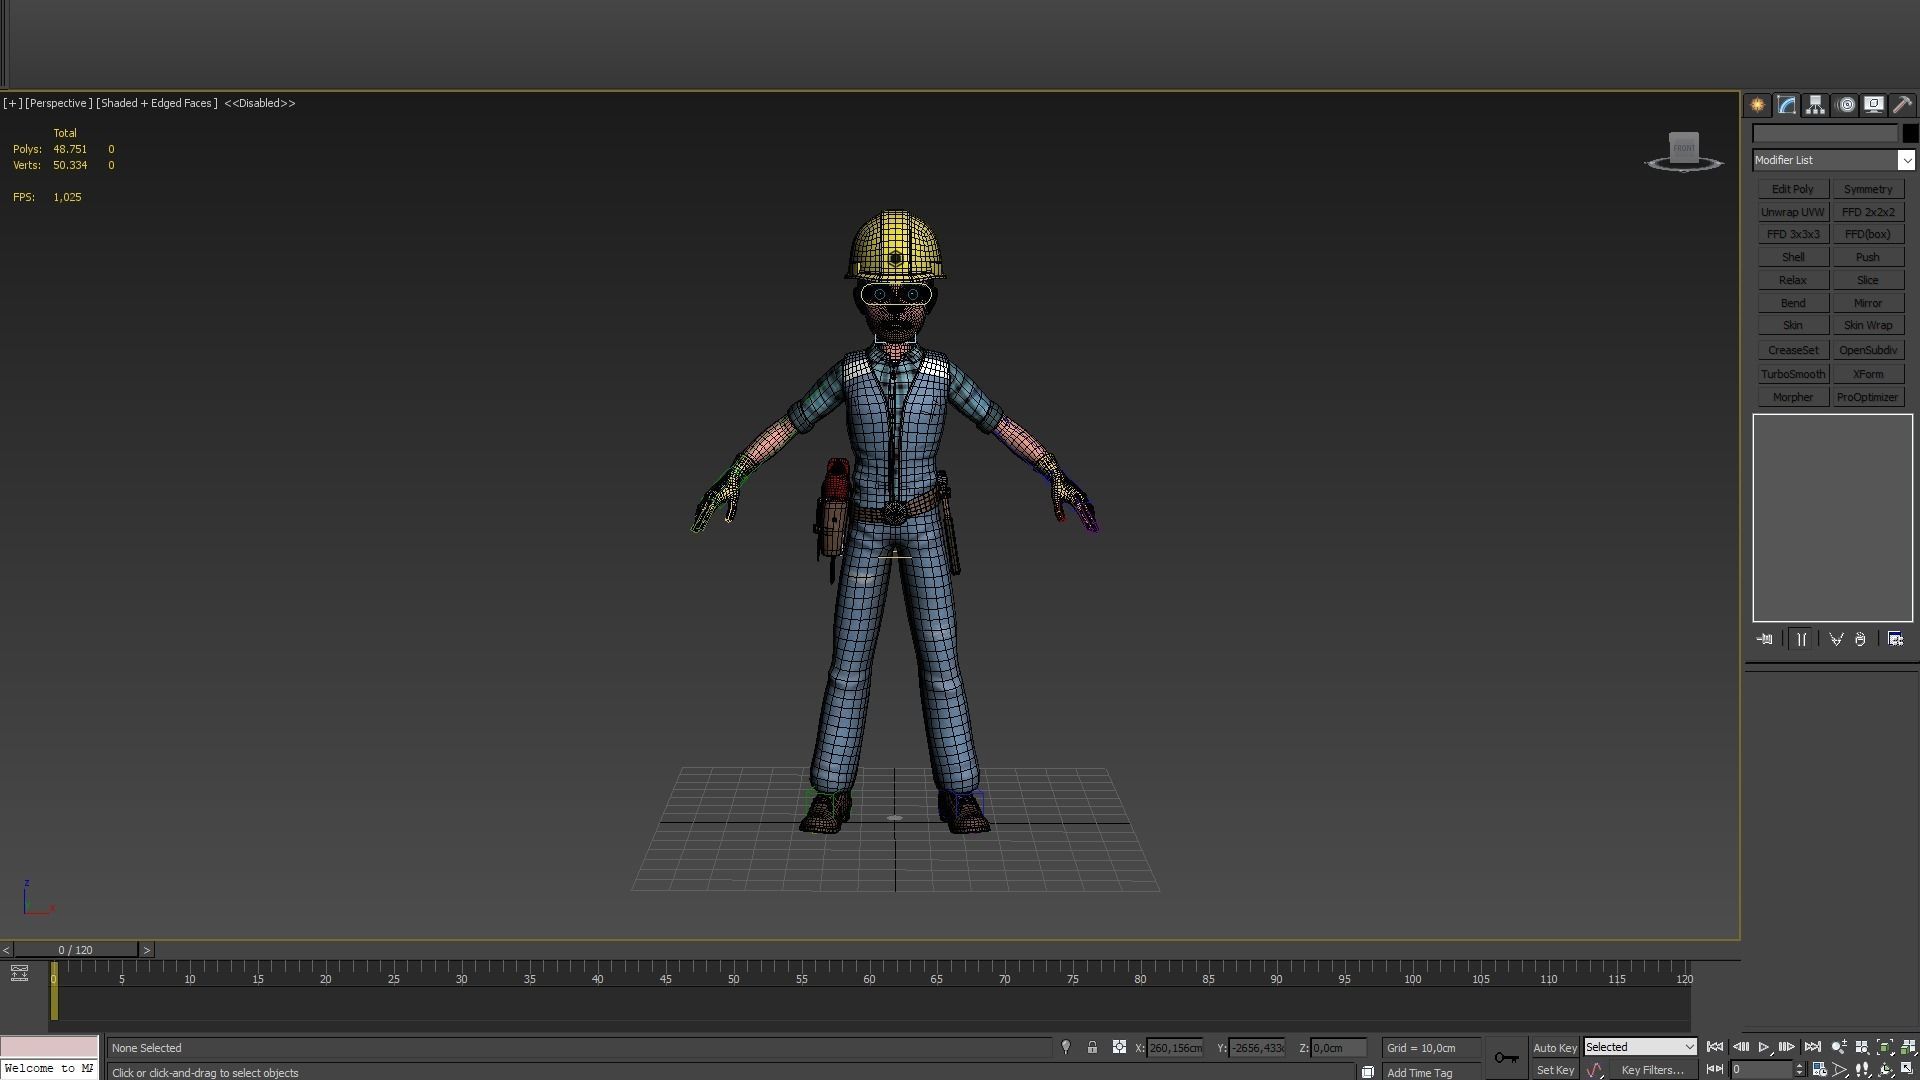The width and height of the screenshot is (1920, 1080).
Task: Toggle isolate selection lightbulb icon
Action: 1066,1047
